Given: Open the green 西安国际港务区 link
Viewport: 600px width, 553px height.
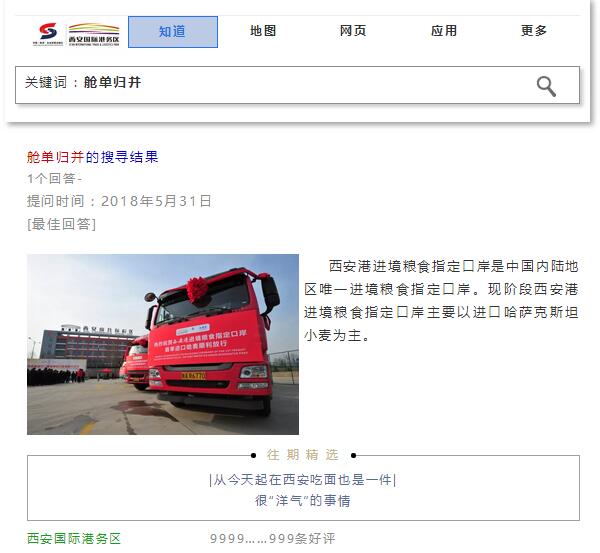Looking at the screenshot, I should pyautogui.click(x=74, y=538).
